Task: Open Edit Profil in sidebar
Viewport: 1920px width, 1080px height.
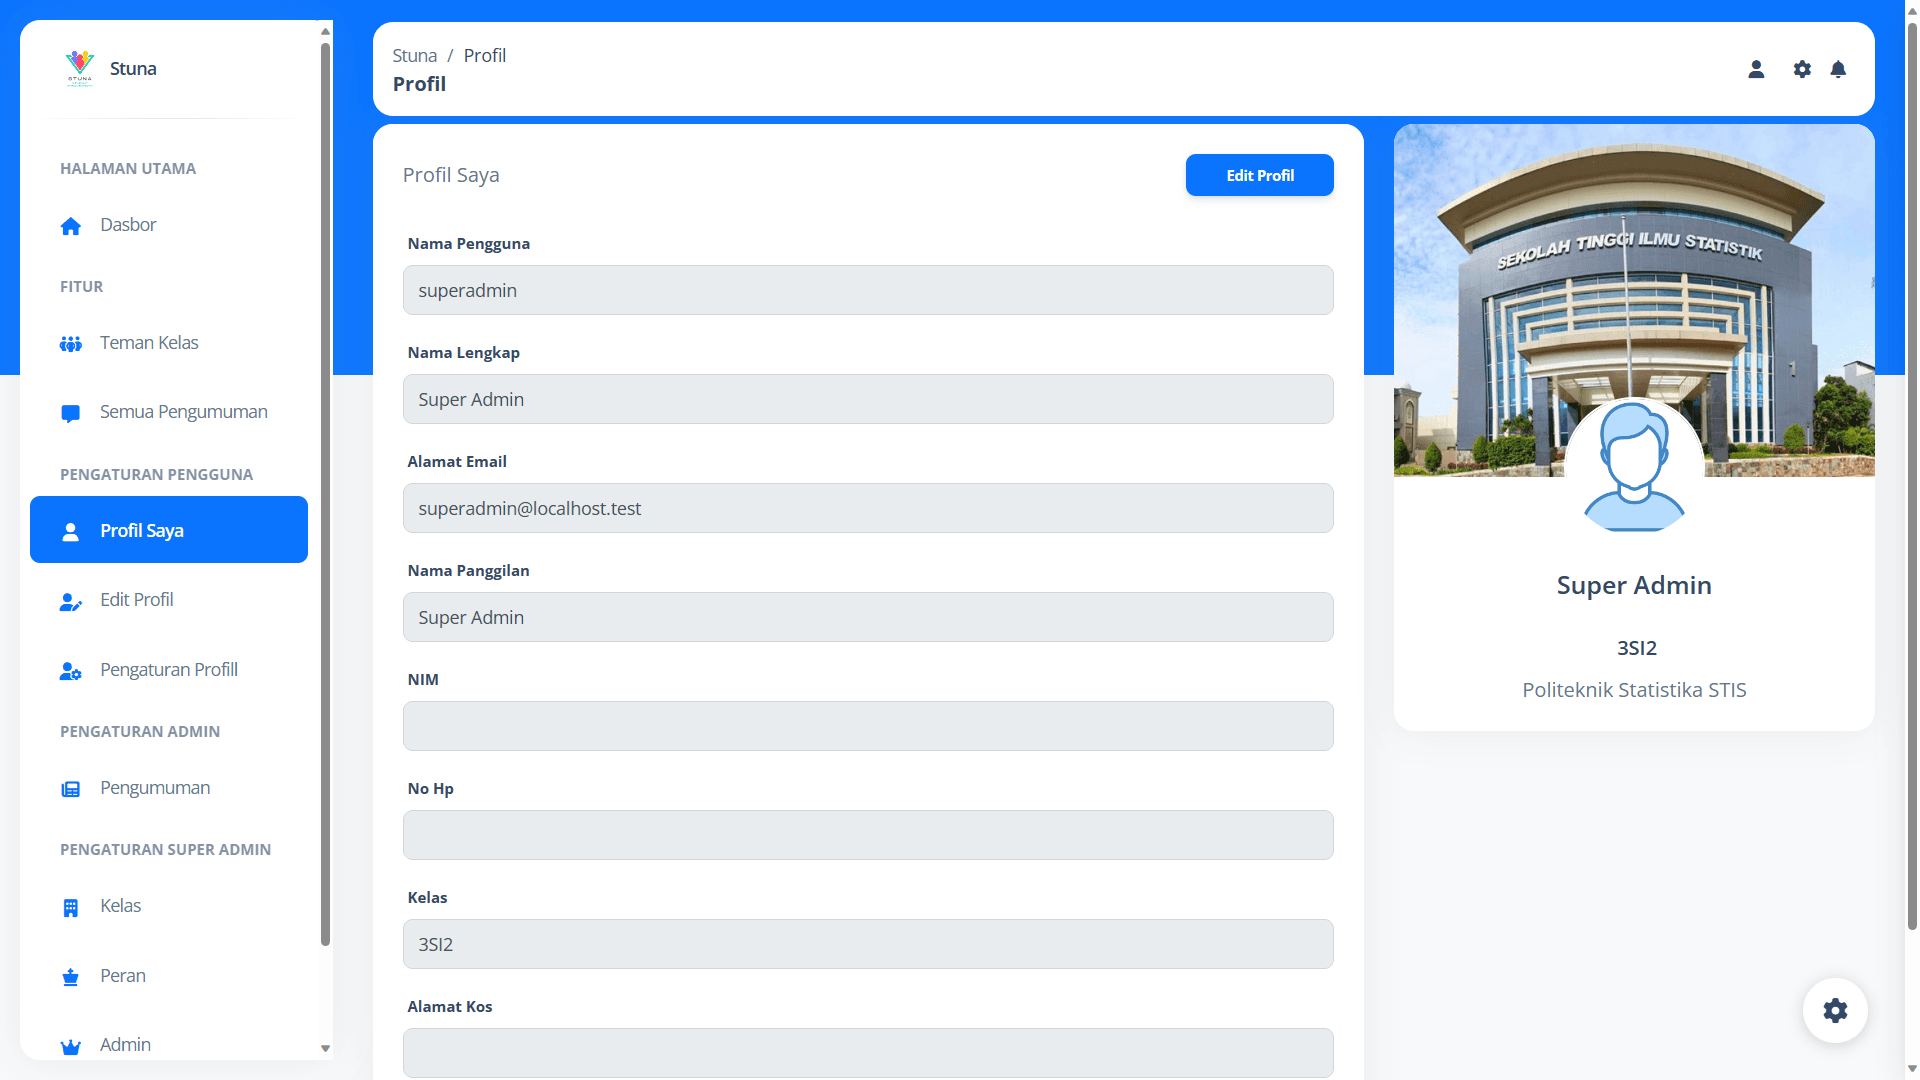Action: click(x=137, y=600)
